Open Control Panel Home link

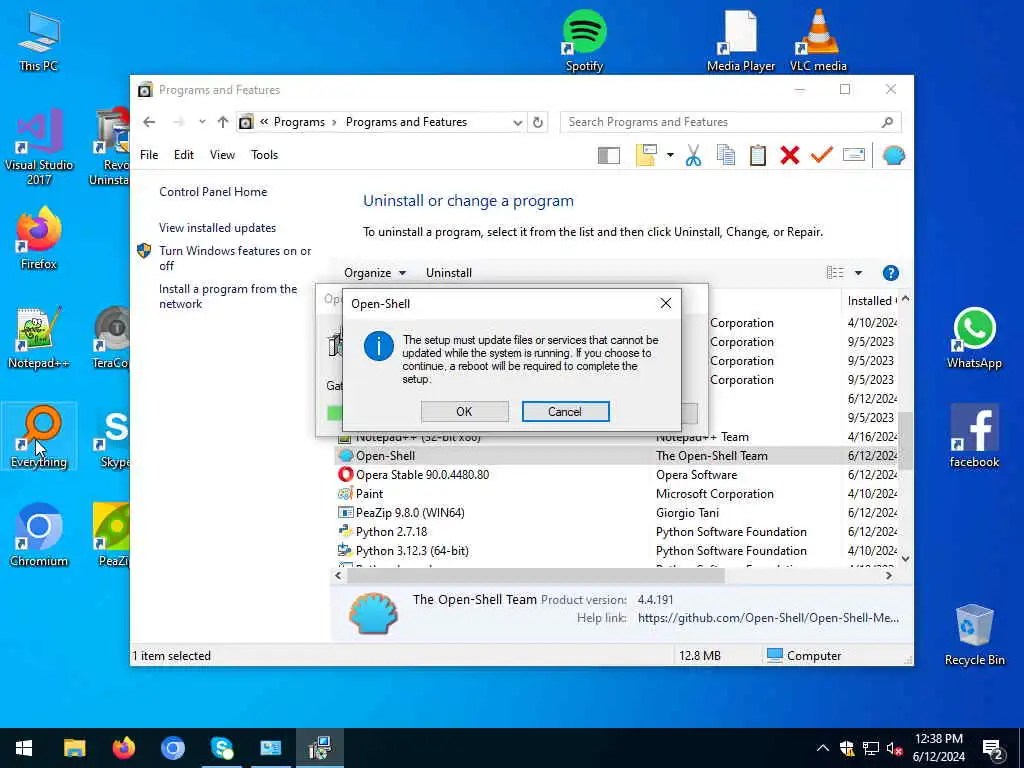pos(213,192)
